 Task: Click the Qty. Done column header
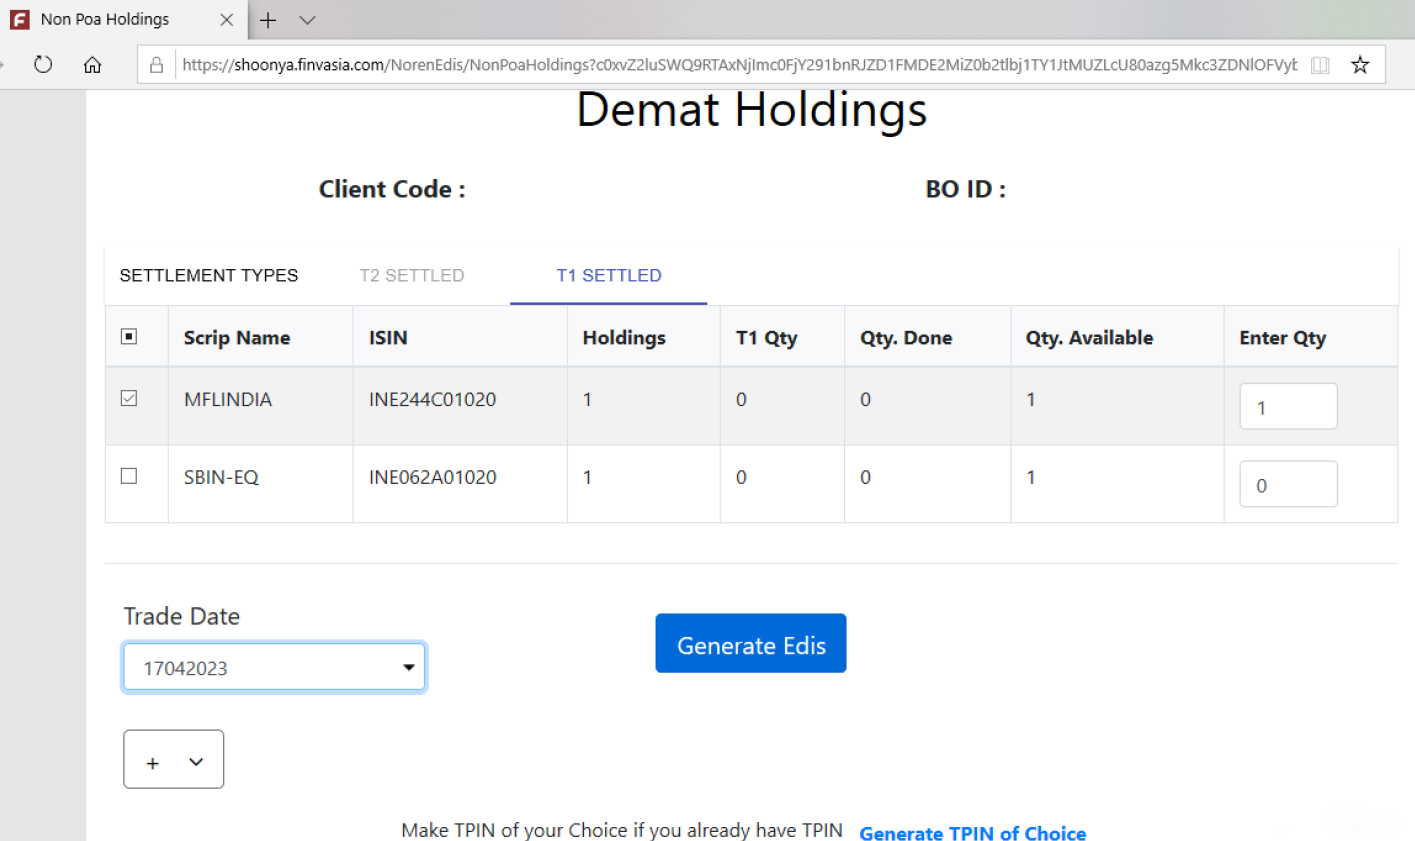(x=906, y=338)
